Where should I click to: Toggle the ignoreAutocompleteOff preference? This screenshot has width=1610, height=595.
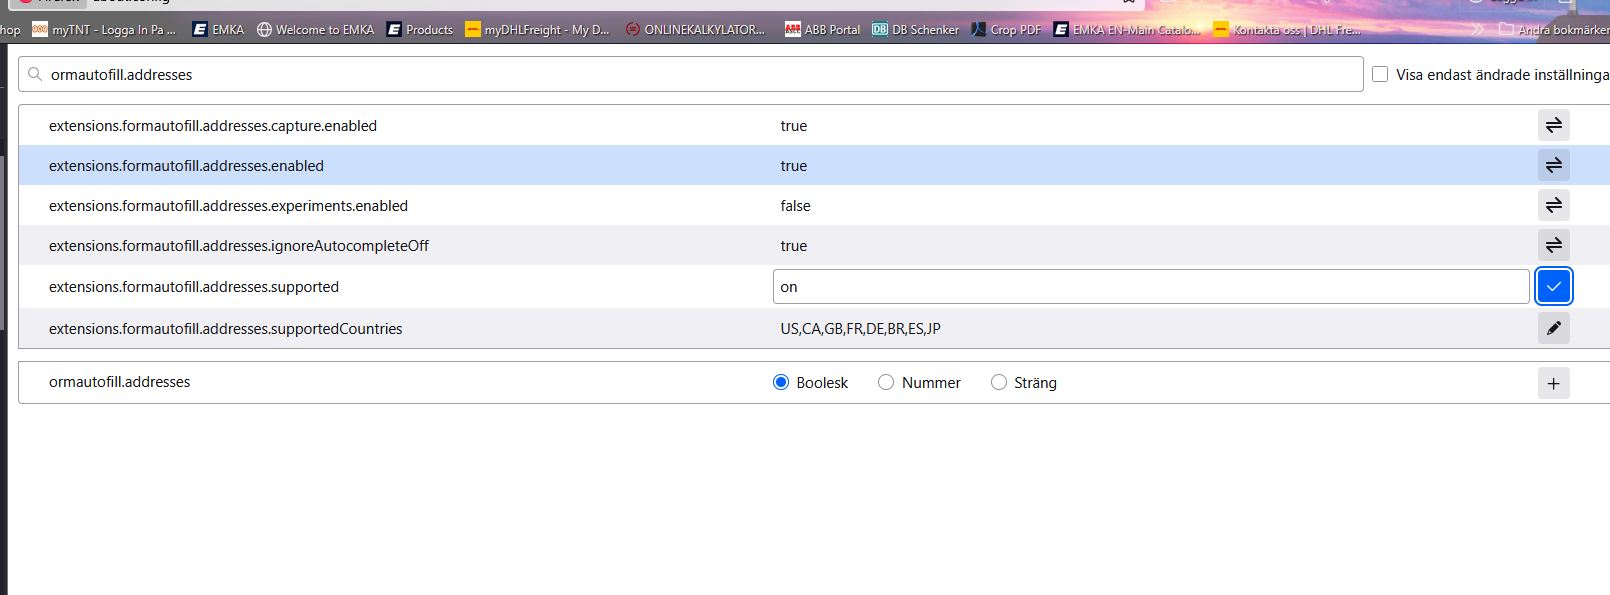coord(1553,245)
